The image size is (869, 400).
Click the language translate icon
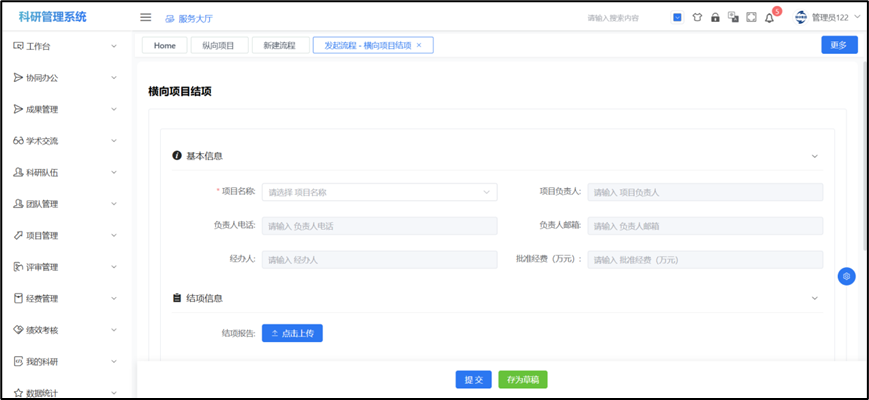point(733,17)
